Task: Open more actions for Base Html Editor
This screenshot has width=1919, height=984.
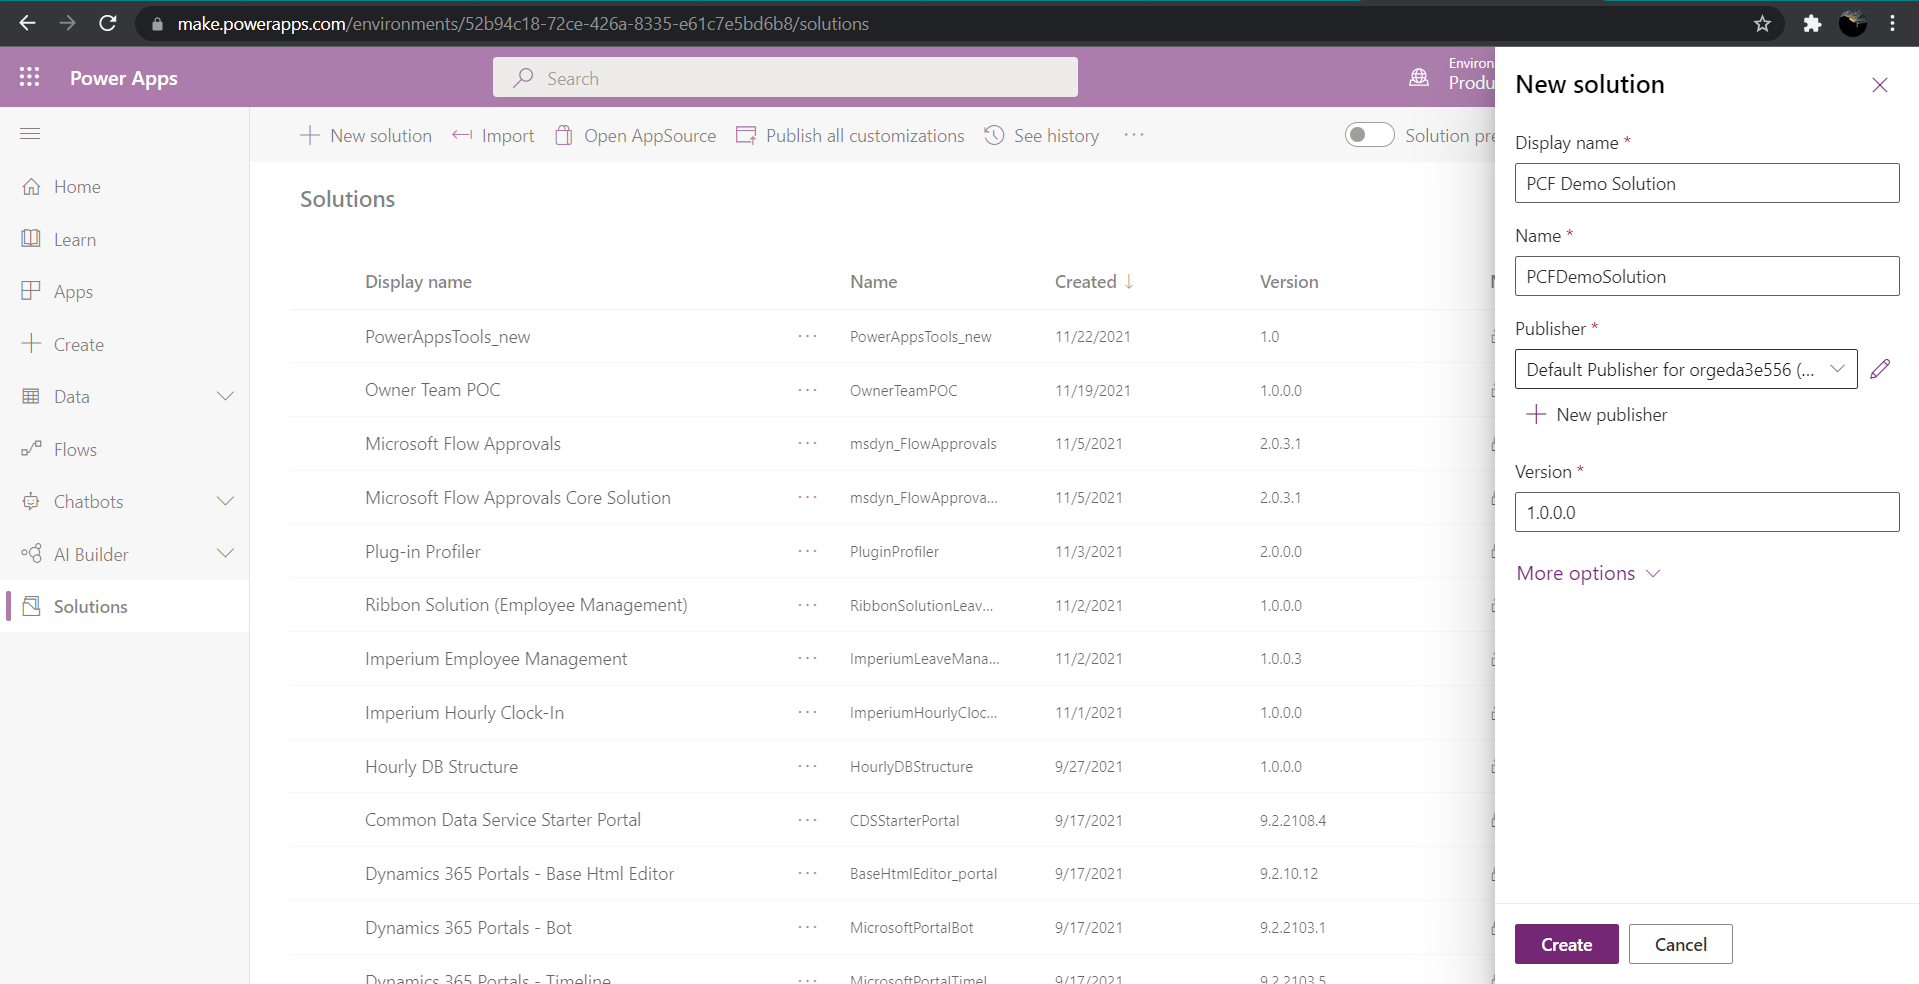Action: coord(808,873)
